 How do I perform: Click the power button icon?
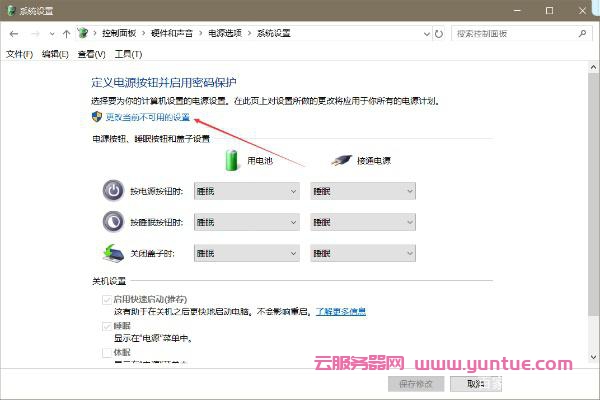(x=113, y=191)
